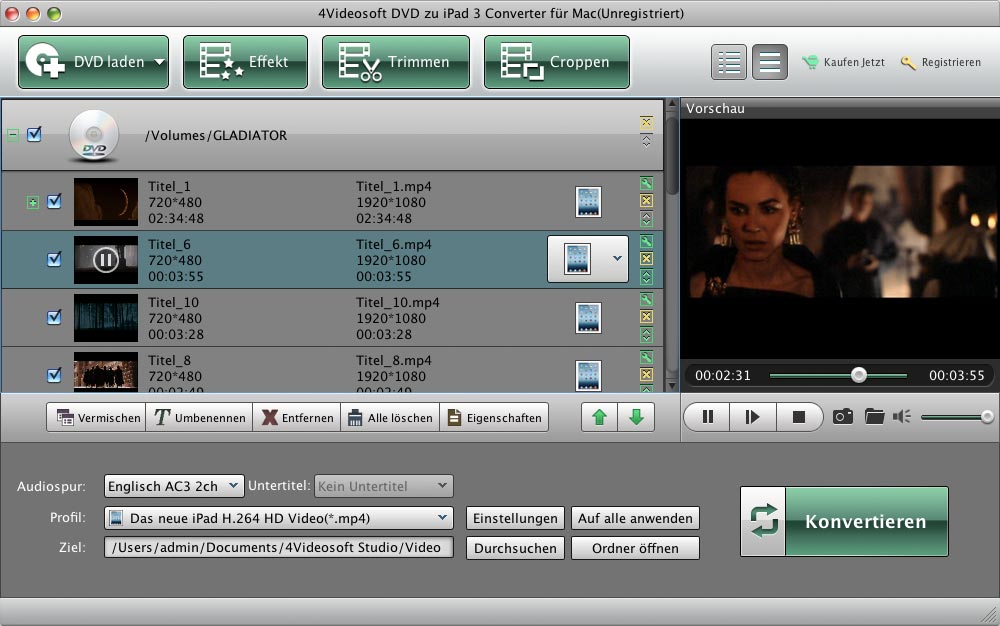Screen dimensions: 1000x626
Task: Click the Umbenennen button
Action: 200,418
